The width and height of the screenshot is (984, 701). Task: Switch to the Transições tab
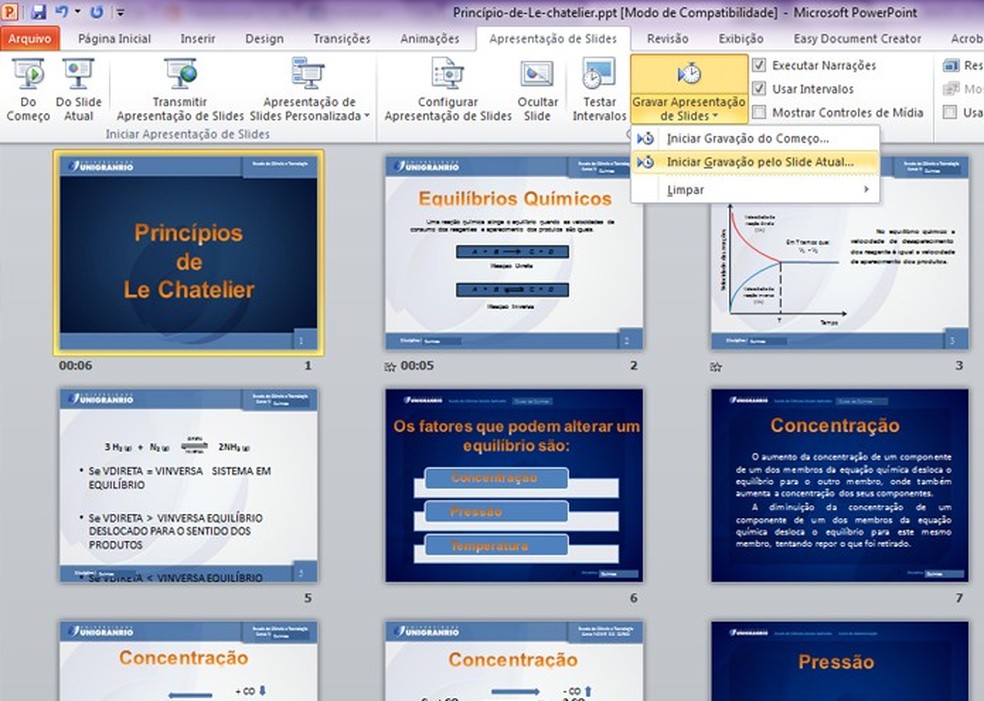coord(341,39)
